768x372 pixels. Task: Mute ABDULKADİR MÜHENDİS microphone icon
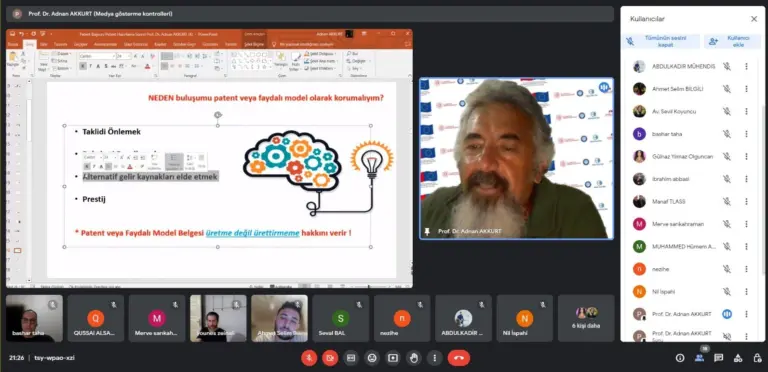[727, 67]
